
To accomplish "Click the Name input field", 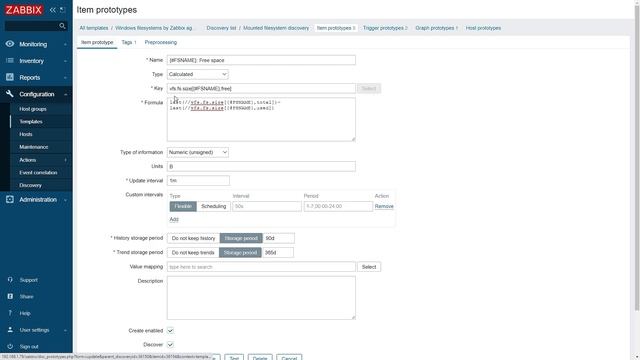I will pos(261,60).
